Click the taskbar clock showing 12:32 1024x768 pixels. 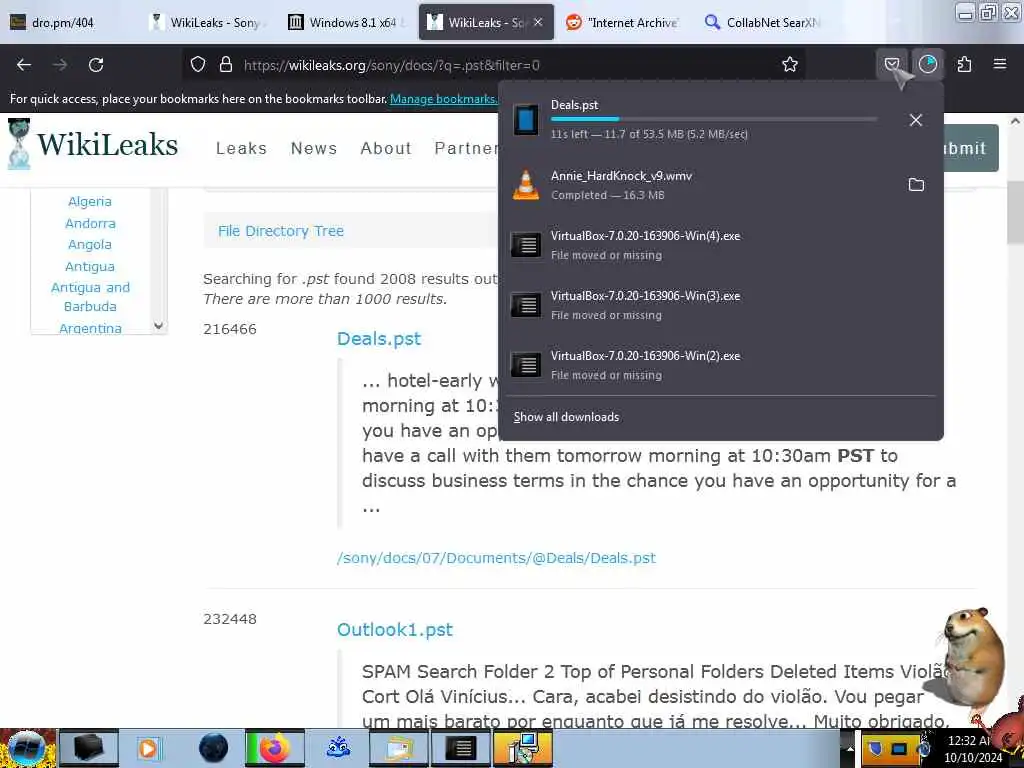[x=973, y=749]
